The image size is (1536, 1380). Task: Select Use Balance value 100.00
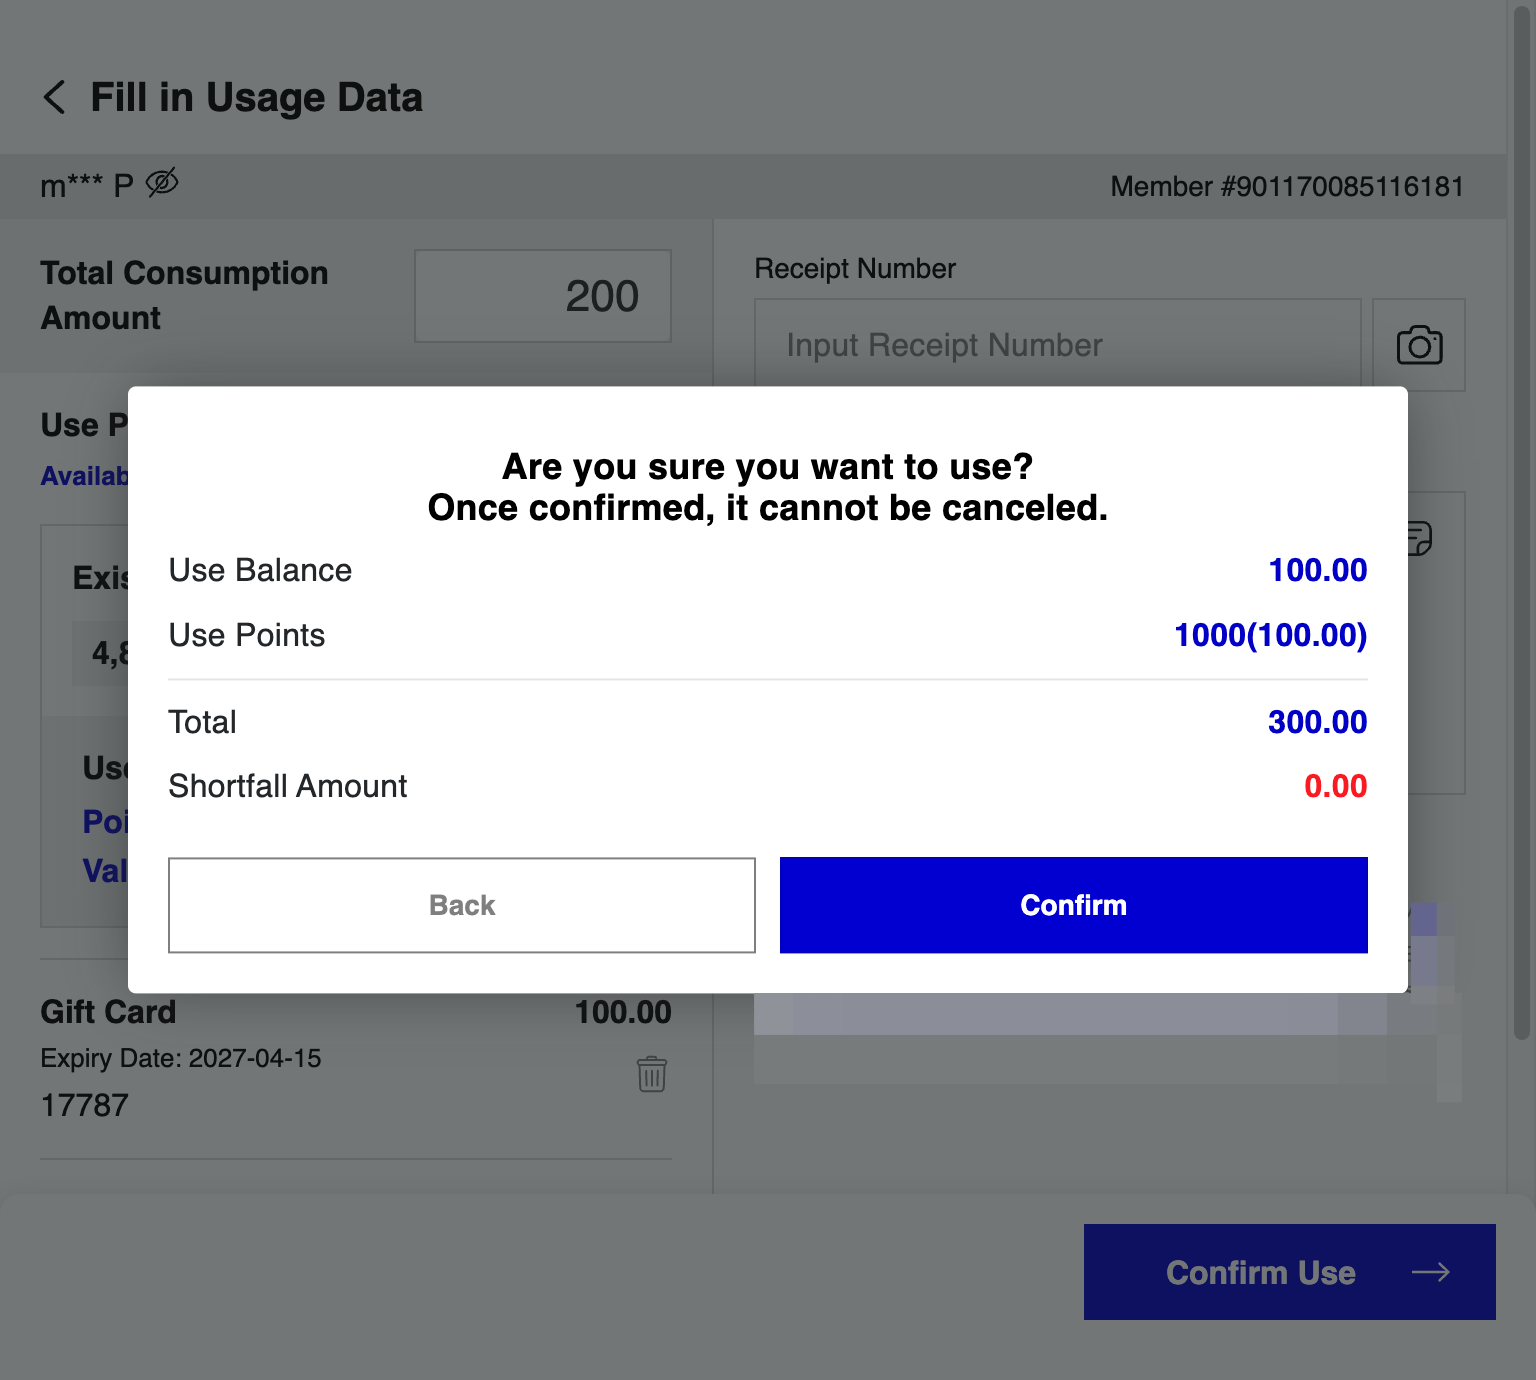tap(1318, 570)
